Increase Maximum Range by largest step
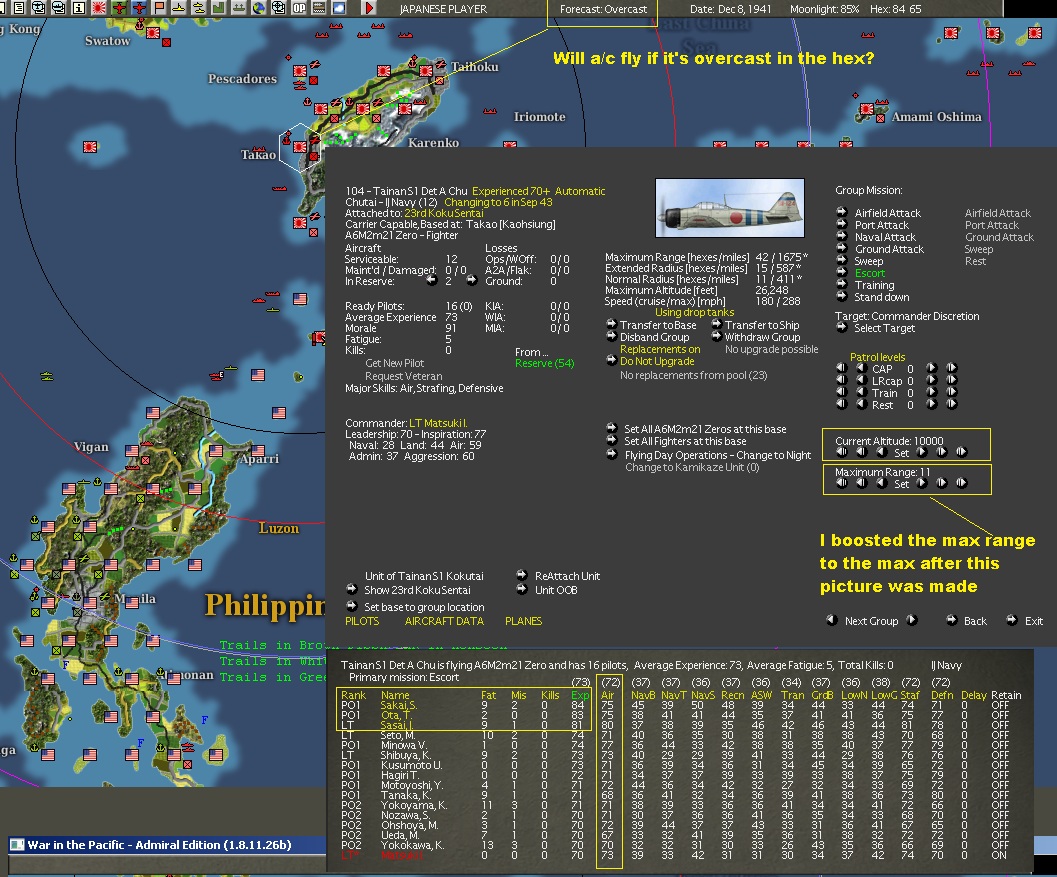This screenshot has height=877, width=1057. point(962,483)
